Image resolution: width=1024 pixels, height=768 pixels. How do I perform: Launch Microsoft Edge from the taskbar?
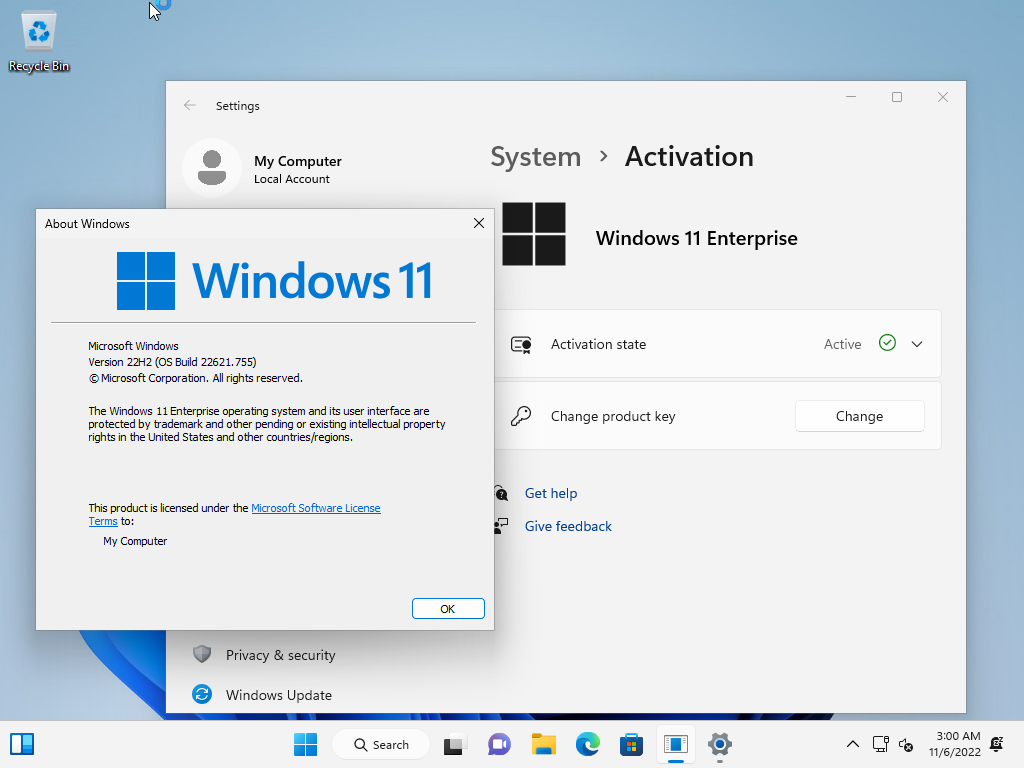587,744
